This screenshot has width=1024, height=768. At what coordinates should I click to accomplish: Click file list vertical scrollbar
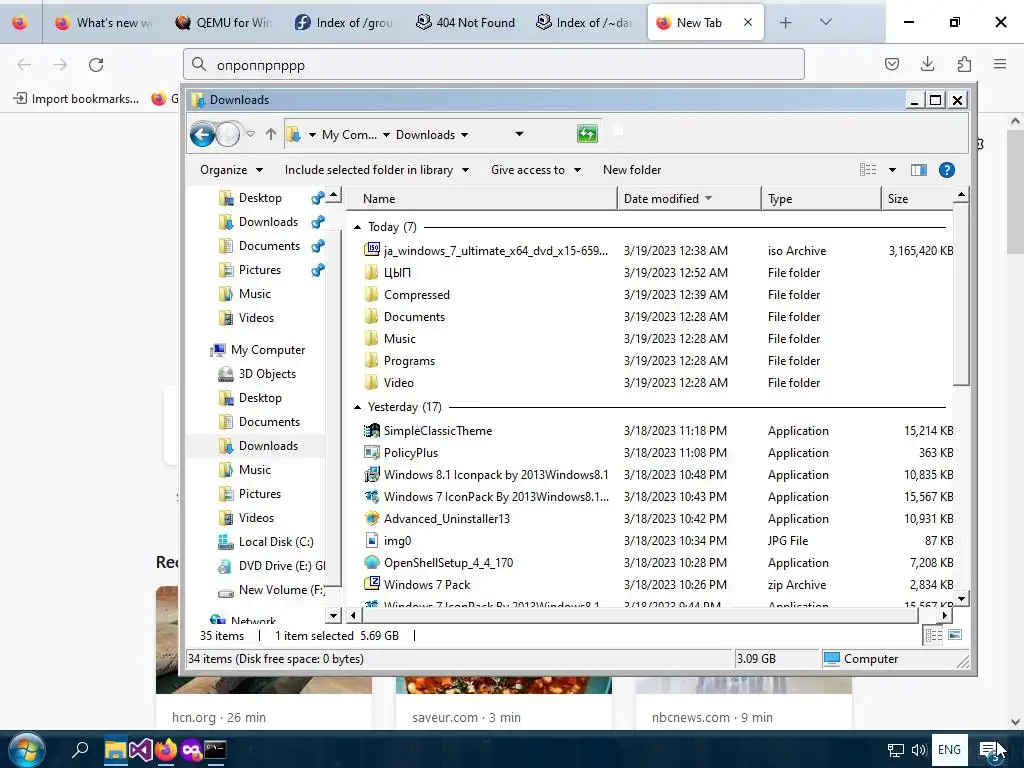click(x=961, y=294)
